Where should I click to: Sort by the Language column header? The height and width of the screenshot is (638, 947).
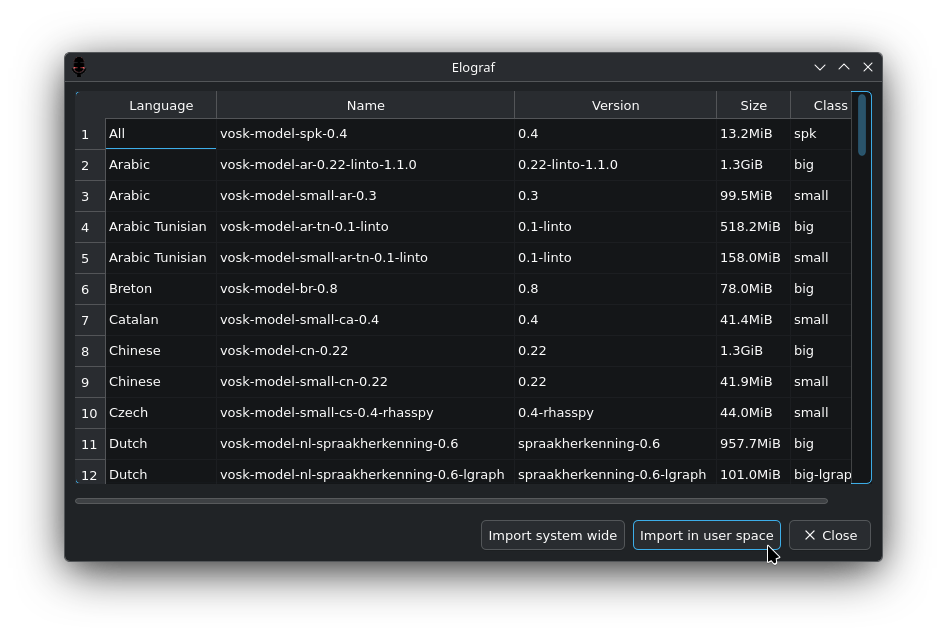(161, 105)
